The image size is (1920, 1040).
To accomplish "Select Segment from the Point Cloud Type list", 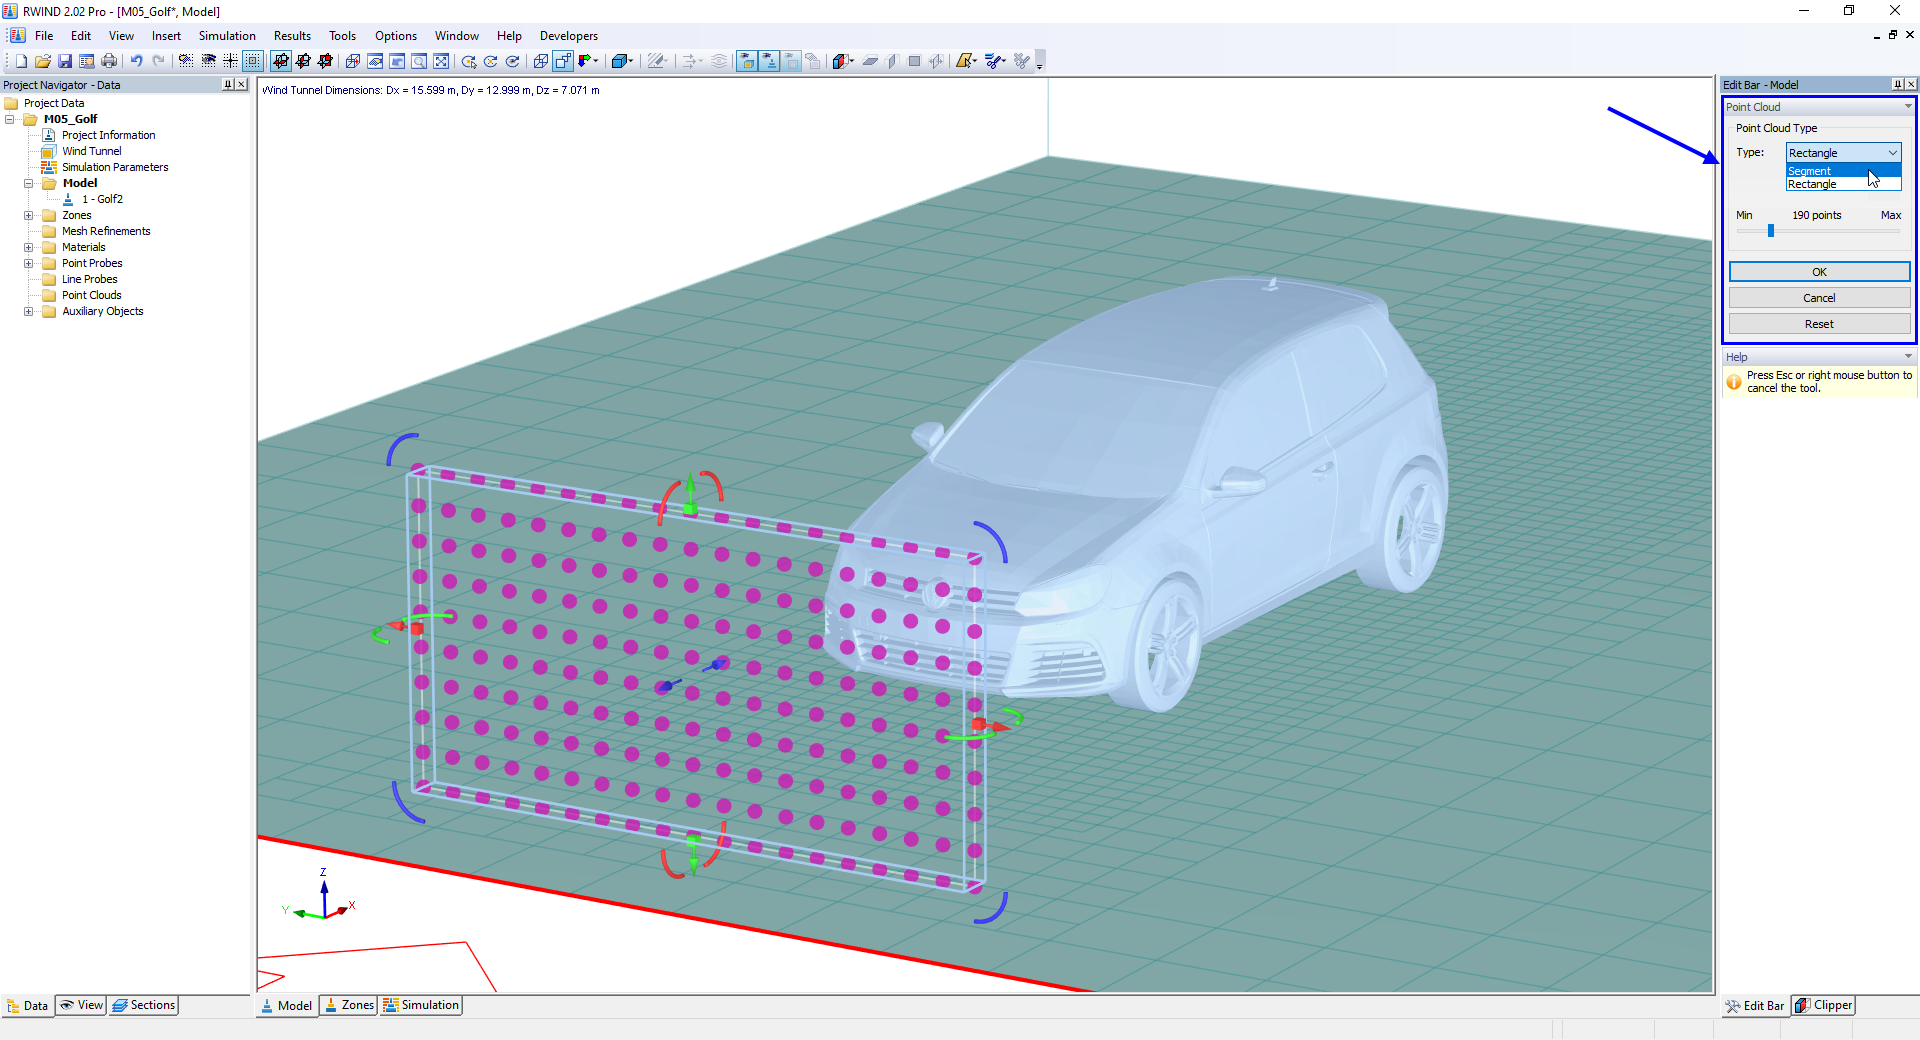I will pos(1810,171).
